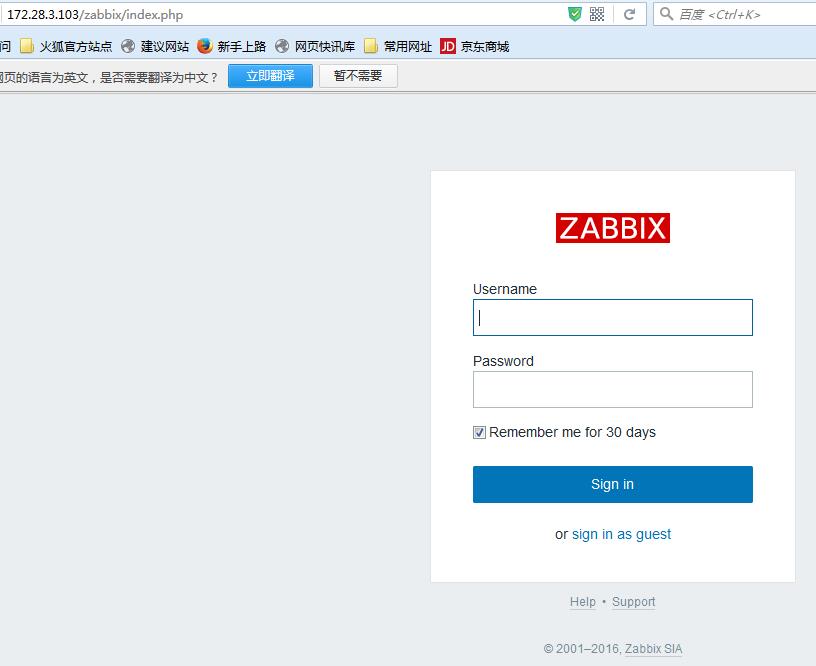Viewport: 816px width, 666px height.
Task: Dismiss translation bar with 暂不需要
Action: click(x=357, y=75)
